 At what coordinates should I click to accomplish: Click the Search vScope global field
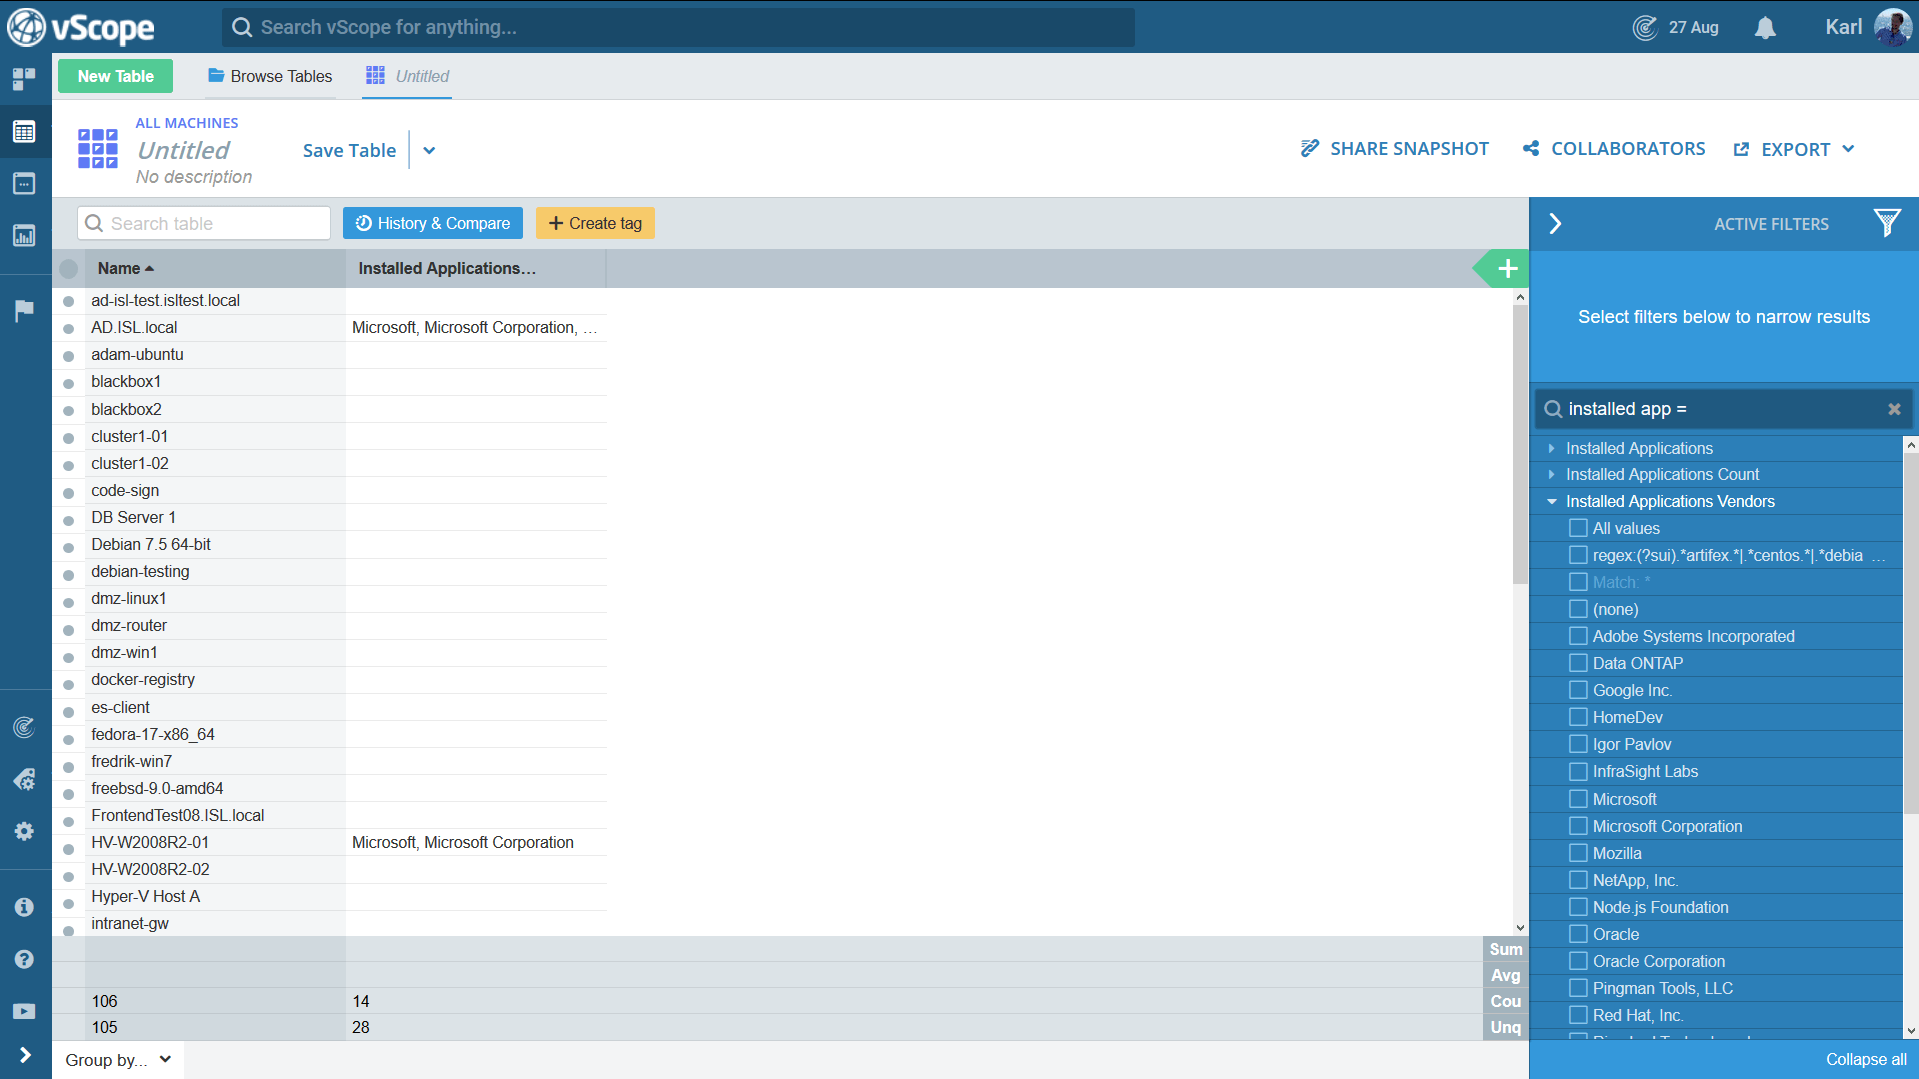[678, 27]
